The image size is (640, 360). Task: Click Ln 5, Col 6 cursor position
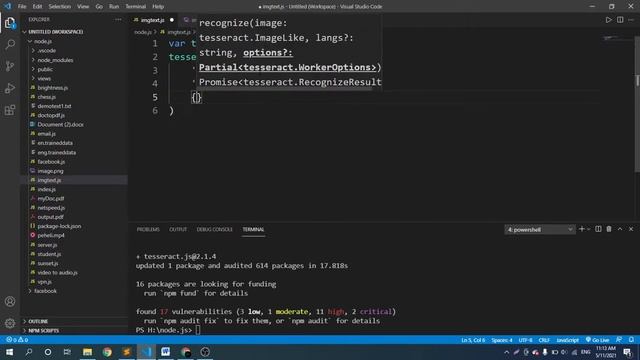click(x=473, y=340)
